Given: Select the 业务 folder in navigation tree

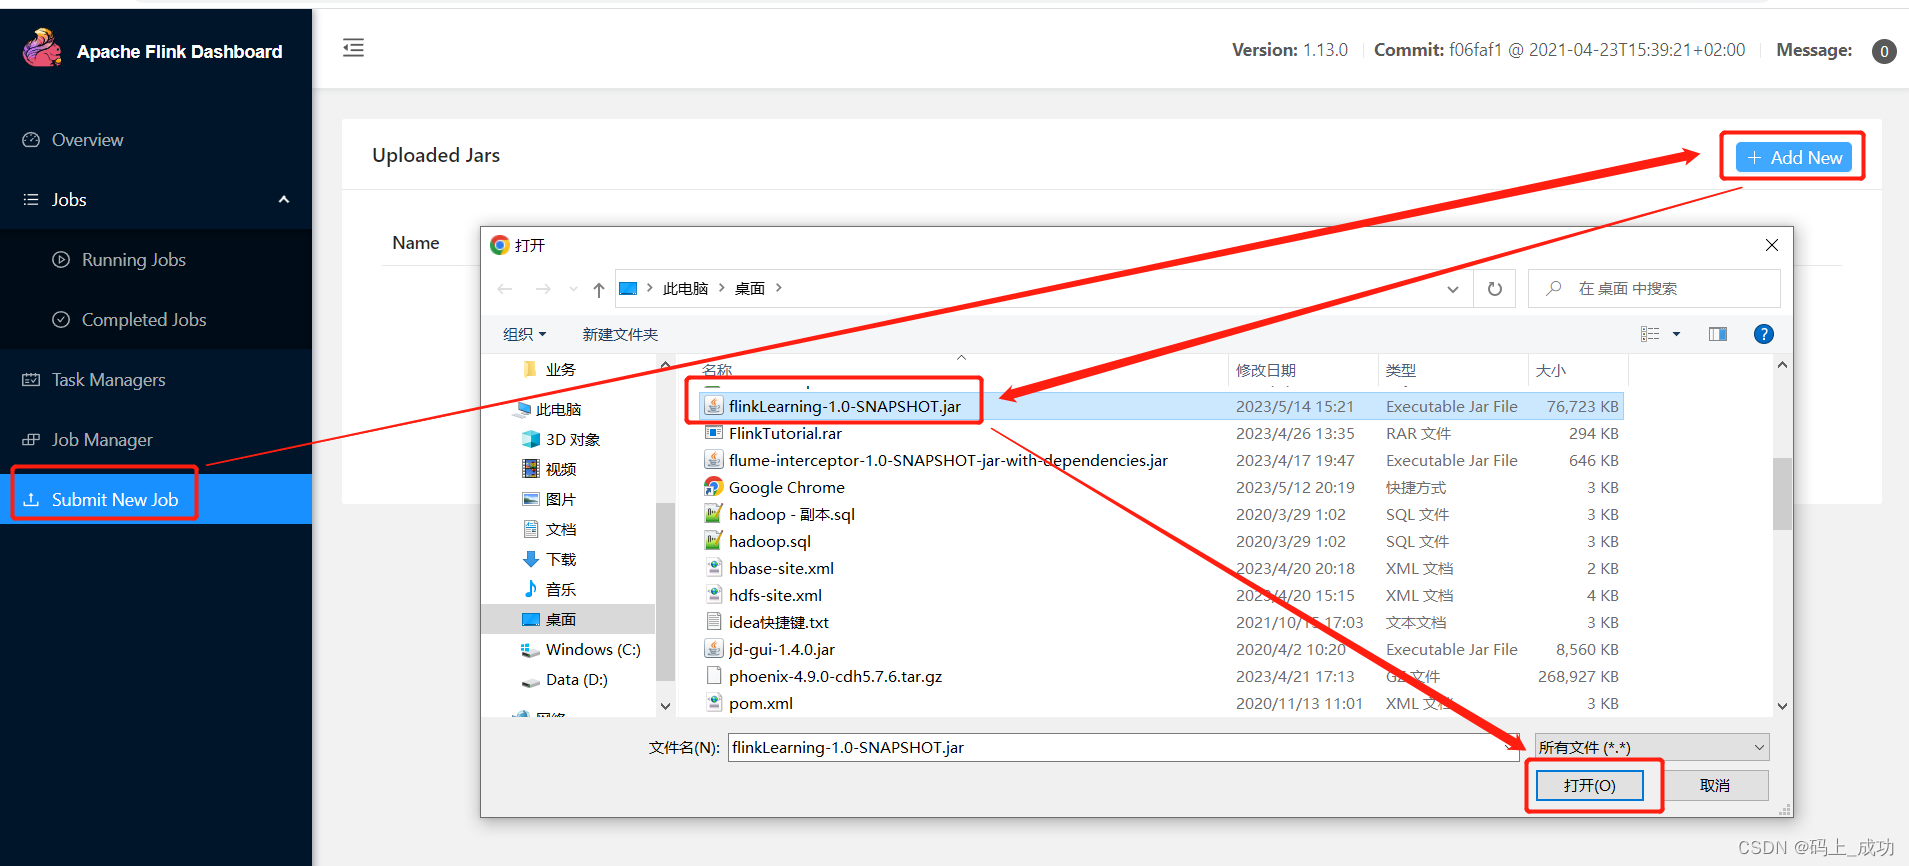Looking at the screenshot, I should (x=560, y=369).
